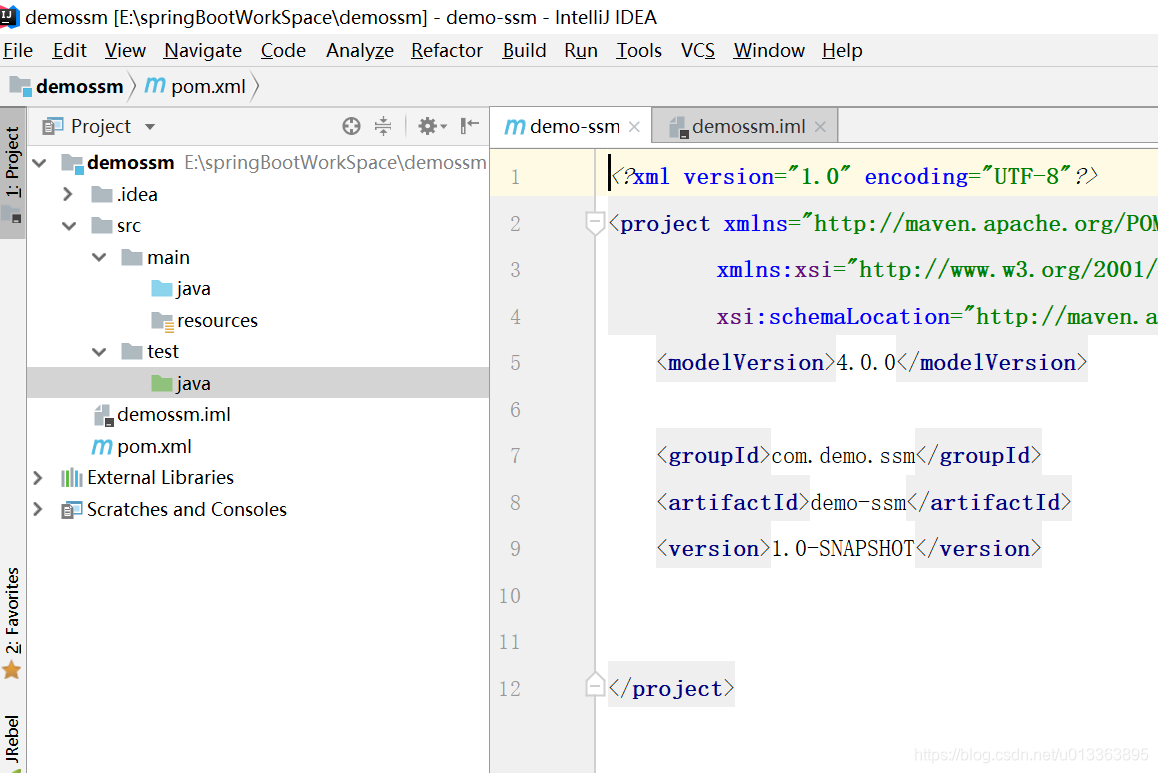Click the resources folder icon

(x=162, y=320)
